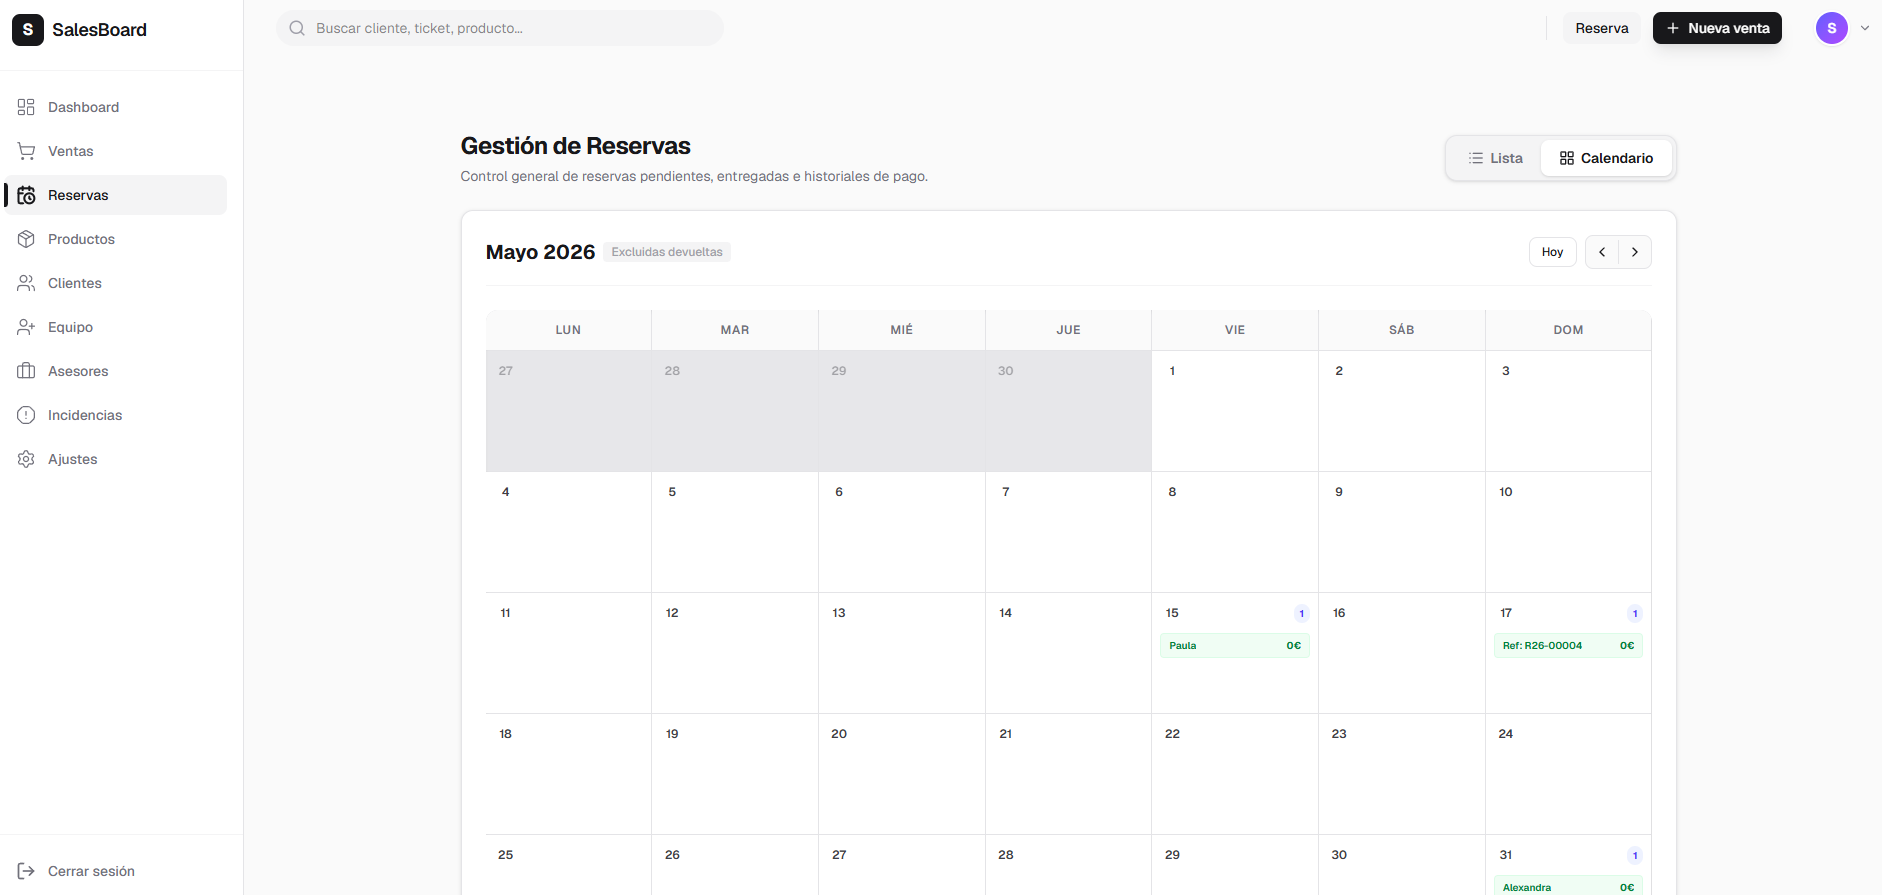Screen dimensions: 1882x895
Task: Select day 14 in the calendar
Action: (x=1068, y=653)
